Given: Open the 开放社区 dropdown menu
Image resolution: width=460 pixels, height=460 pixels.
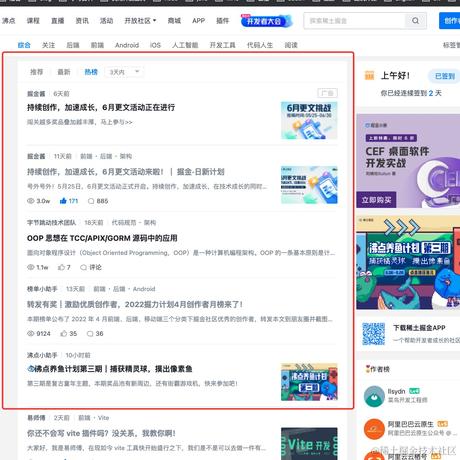Looking at the screenshot, I should tap(140, 21).
